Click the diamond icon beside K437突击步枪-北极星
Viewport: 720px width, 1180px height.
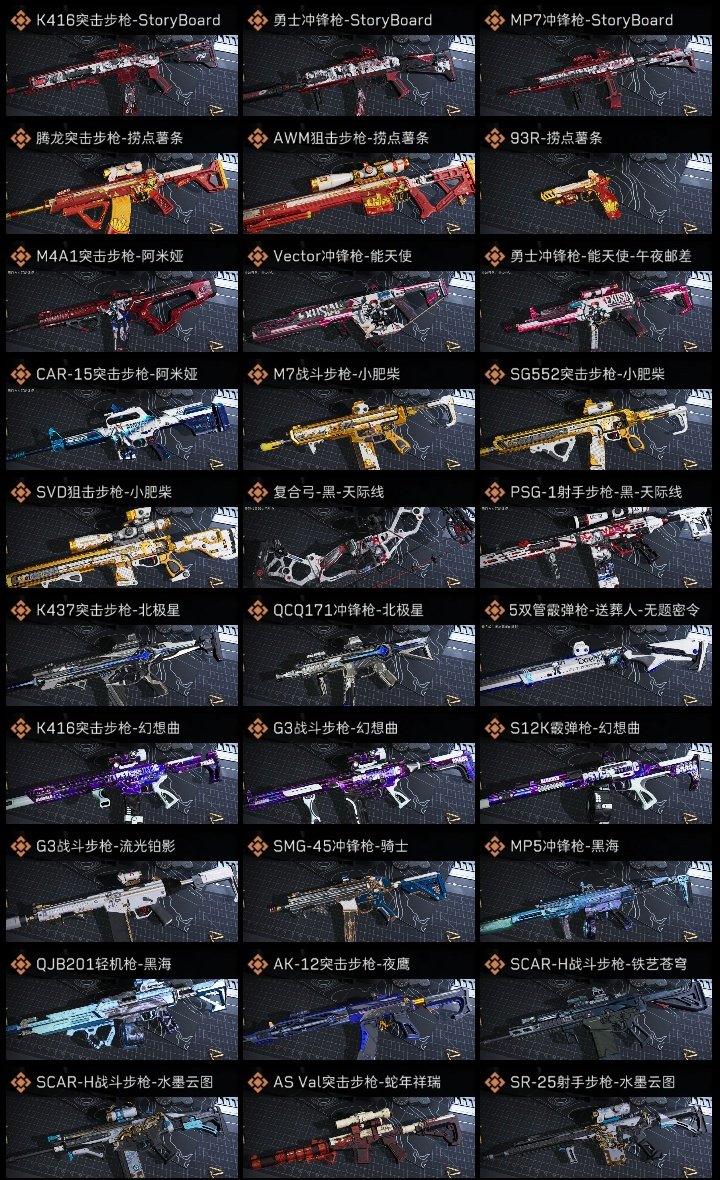pyautogui.click(x=21, y=610)
